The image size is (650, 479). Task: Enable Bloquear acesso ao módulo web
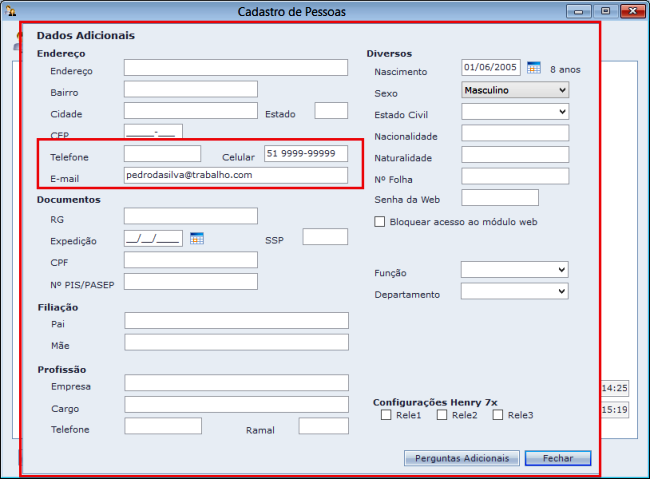tap(380, 221)
